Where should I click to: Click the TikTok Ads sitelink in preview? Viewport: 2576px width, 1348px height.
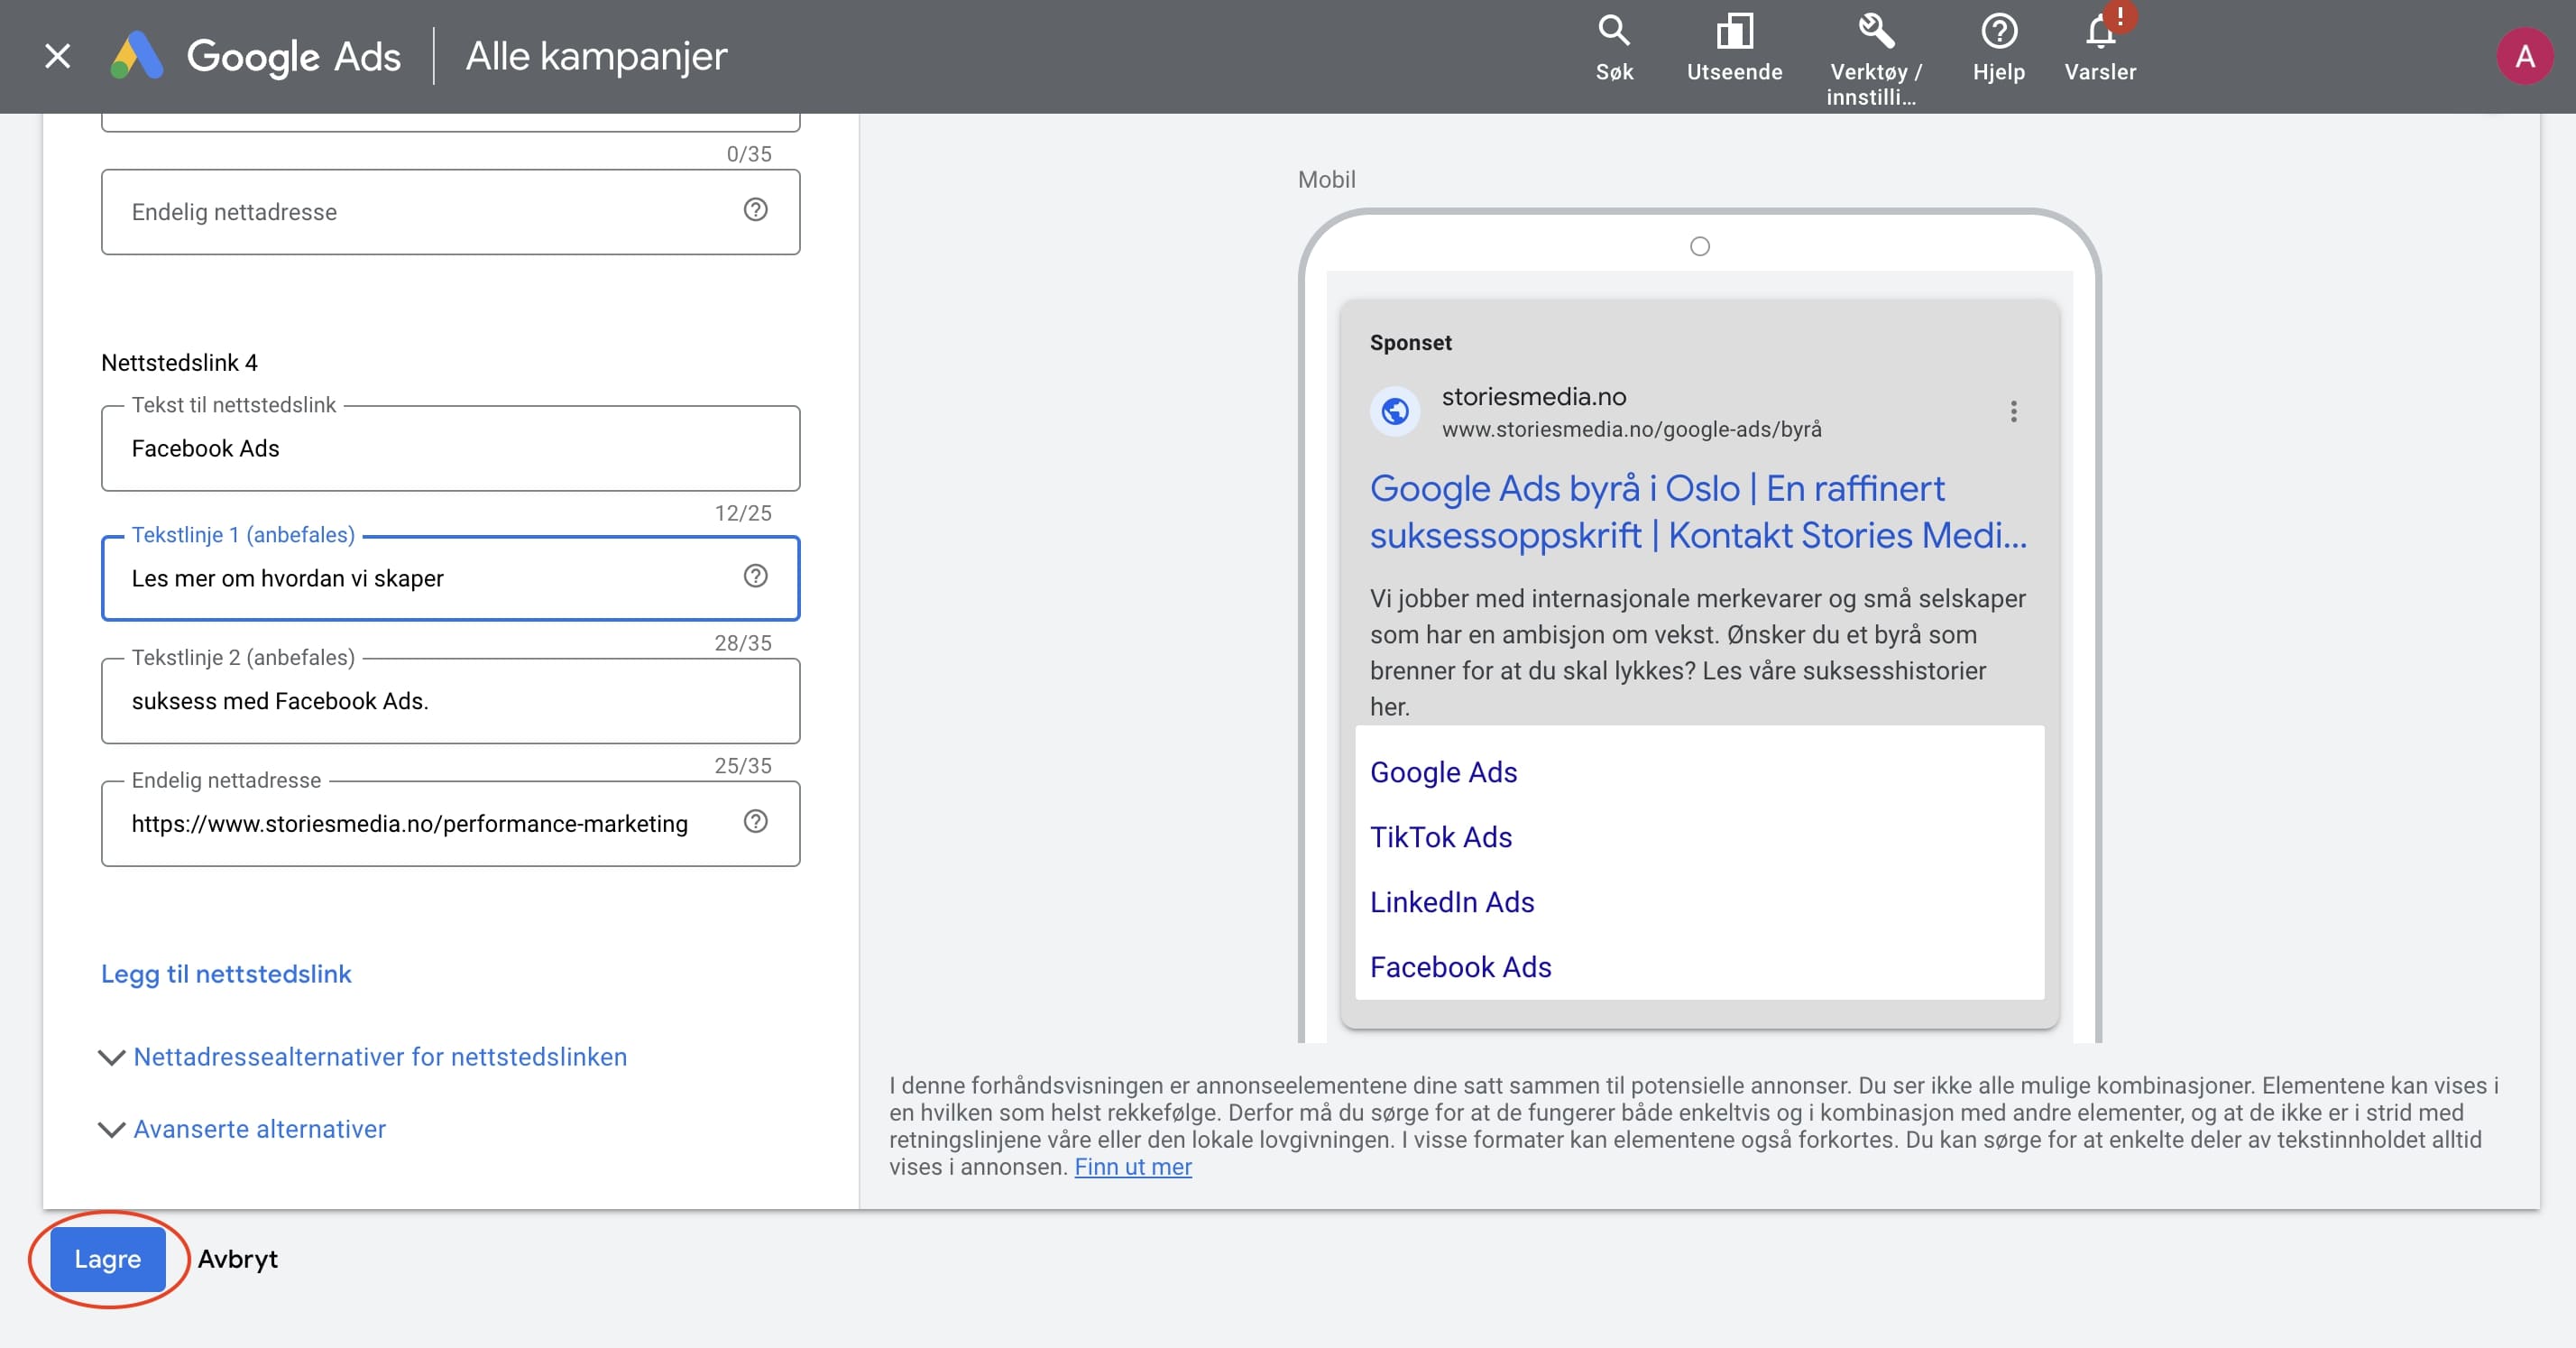coord(1440,837)
